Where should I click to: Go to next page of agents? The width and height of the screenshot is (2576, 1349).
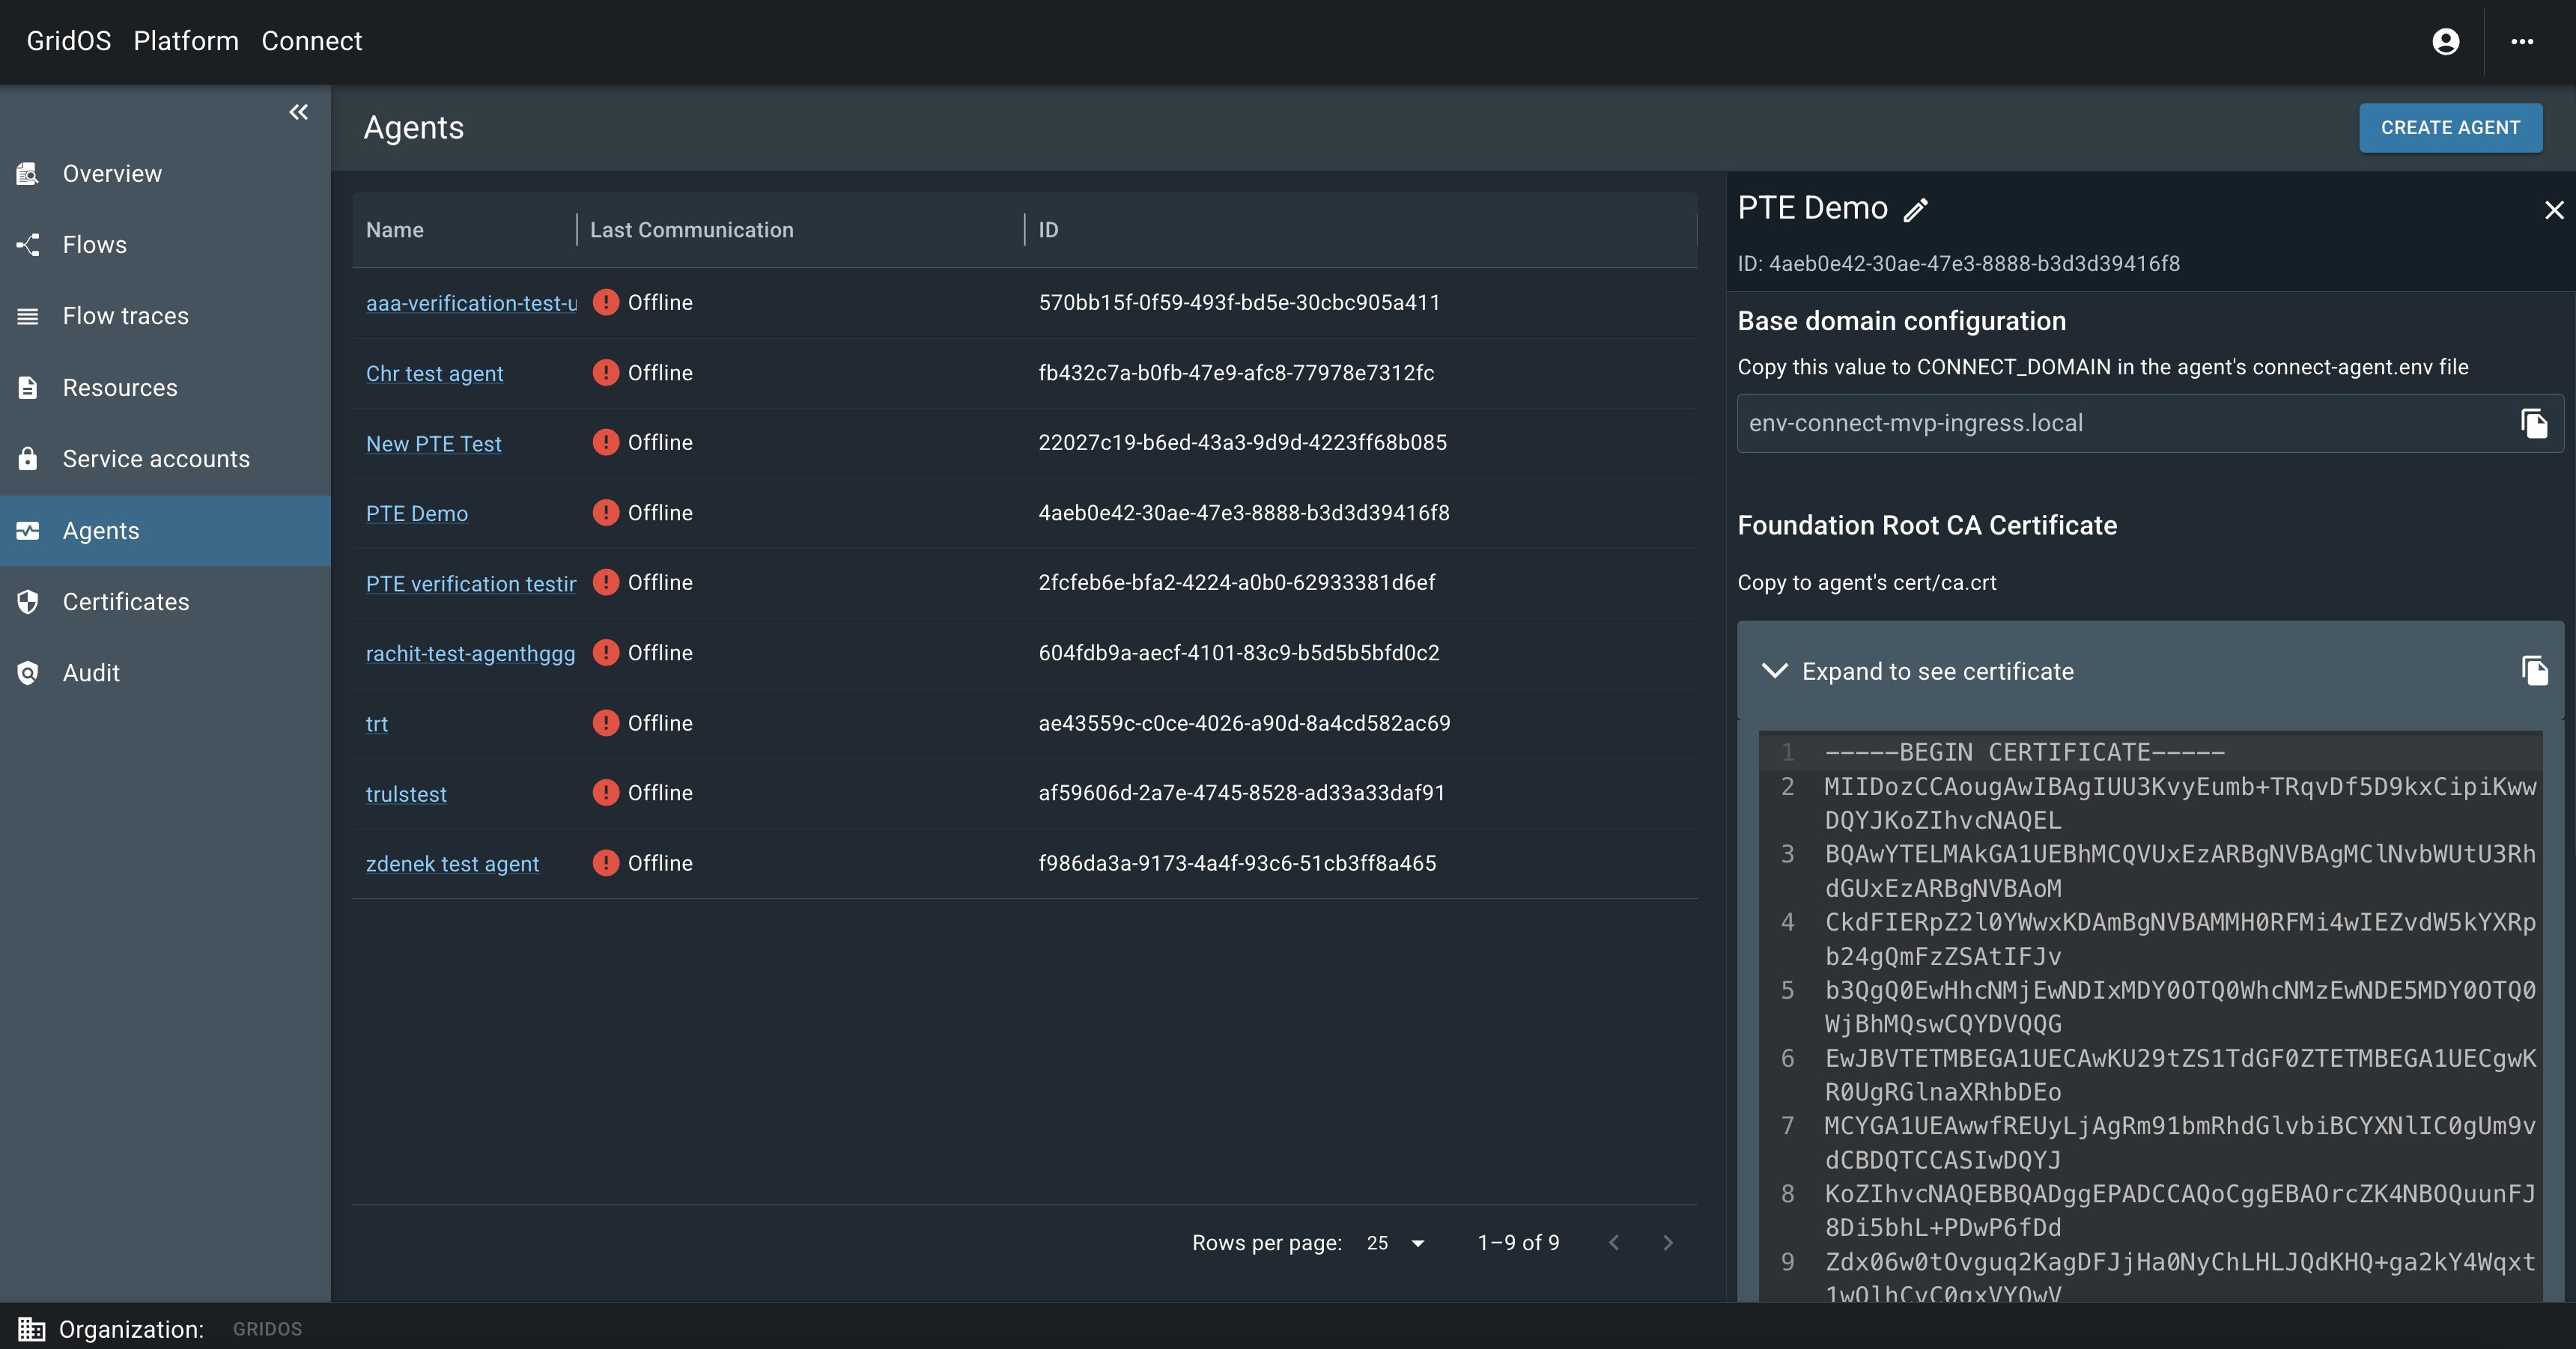tap(1667, 1243)
